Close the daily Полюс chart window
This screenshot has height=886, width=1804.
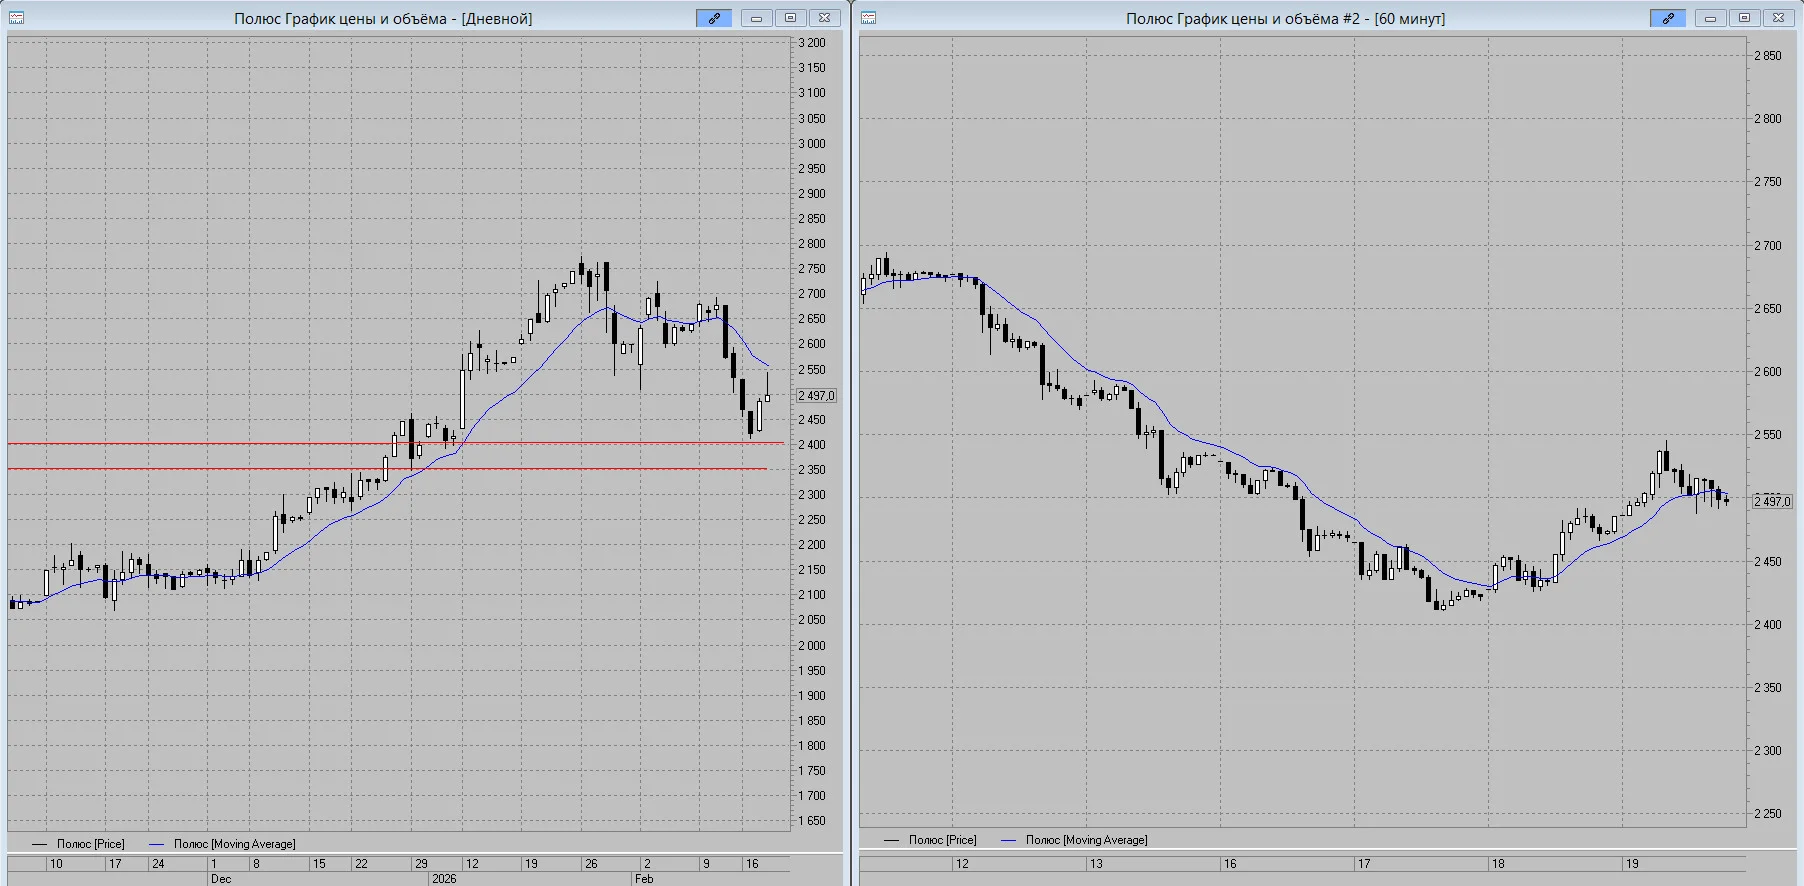(824, 18)
